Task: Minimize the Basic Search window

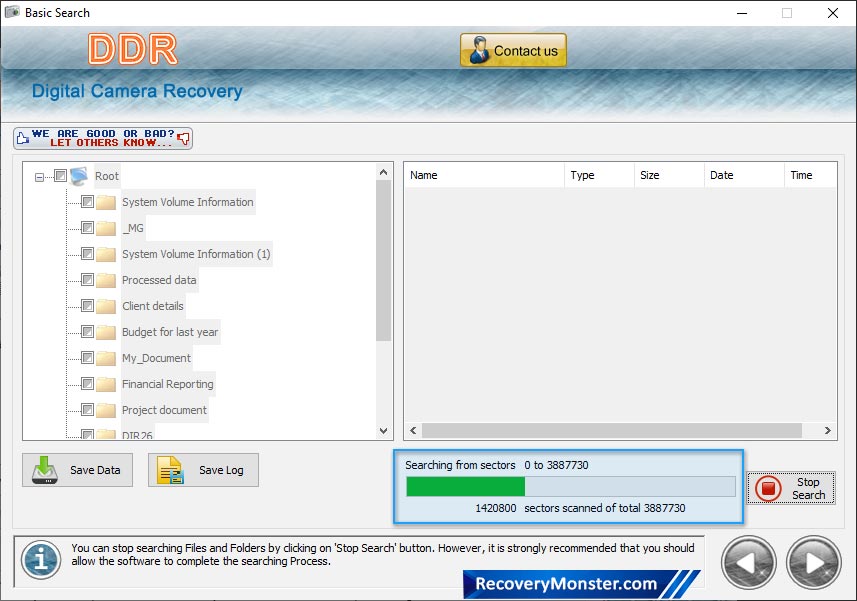Action: [x=742, y=13]
